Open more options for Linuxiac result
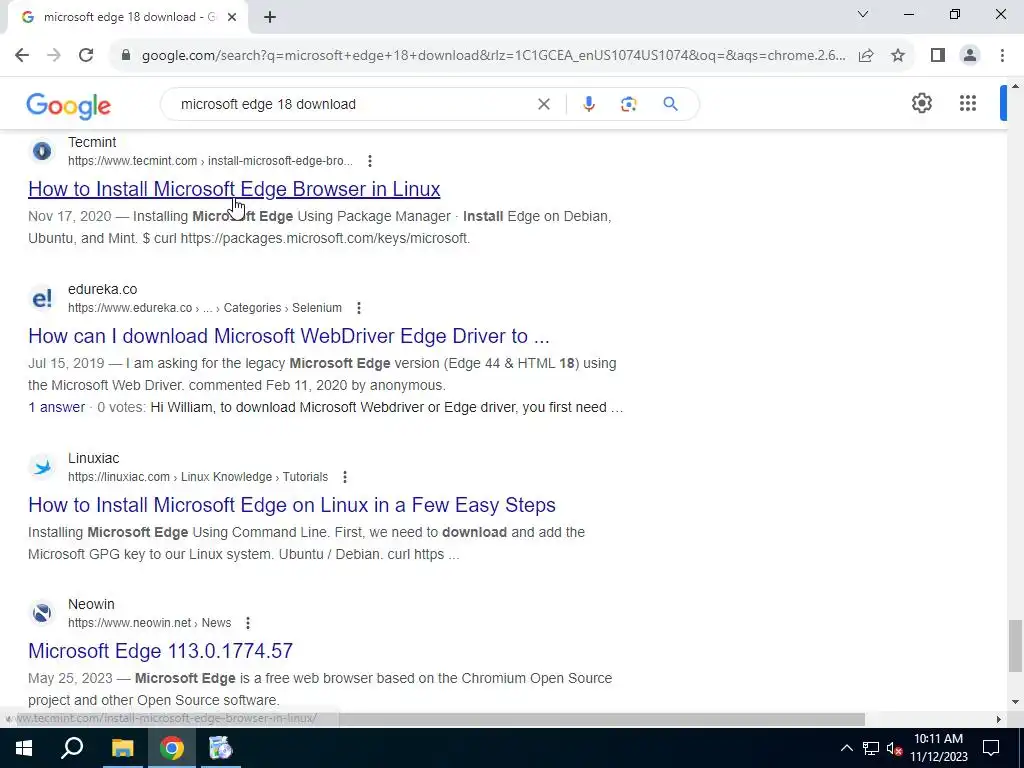The image size is (1024, 768). [345, 477]
